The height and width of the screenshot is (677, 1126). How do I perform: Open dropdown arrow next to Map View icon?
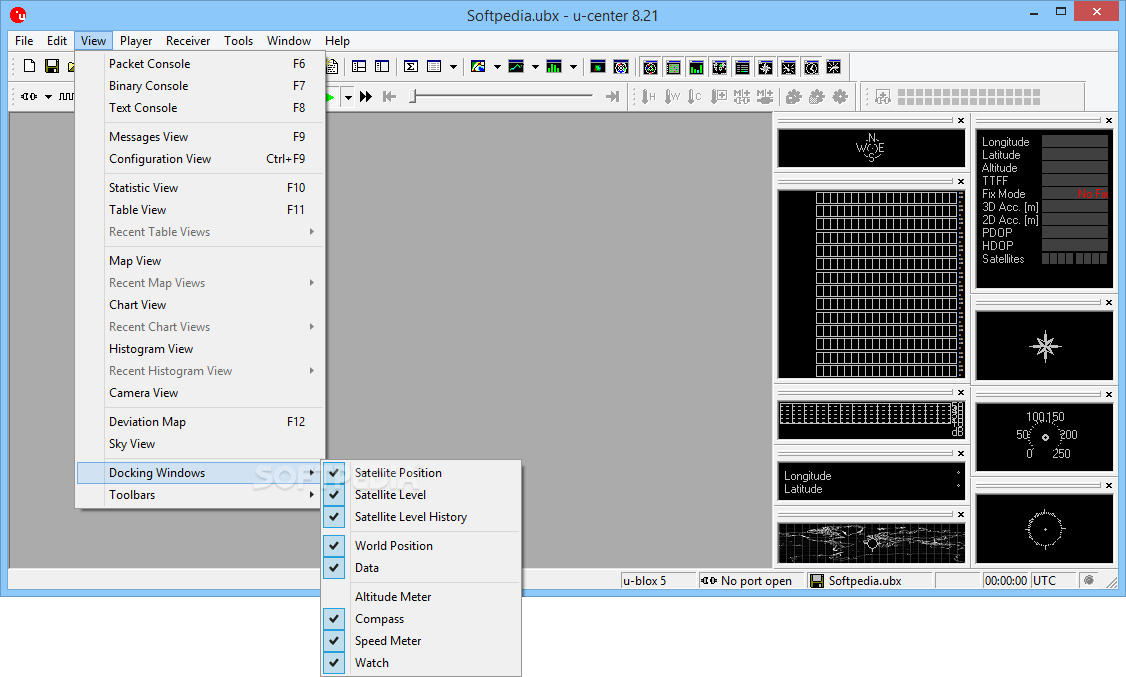[x=497, y=67]
